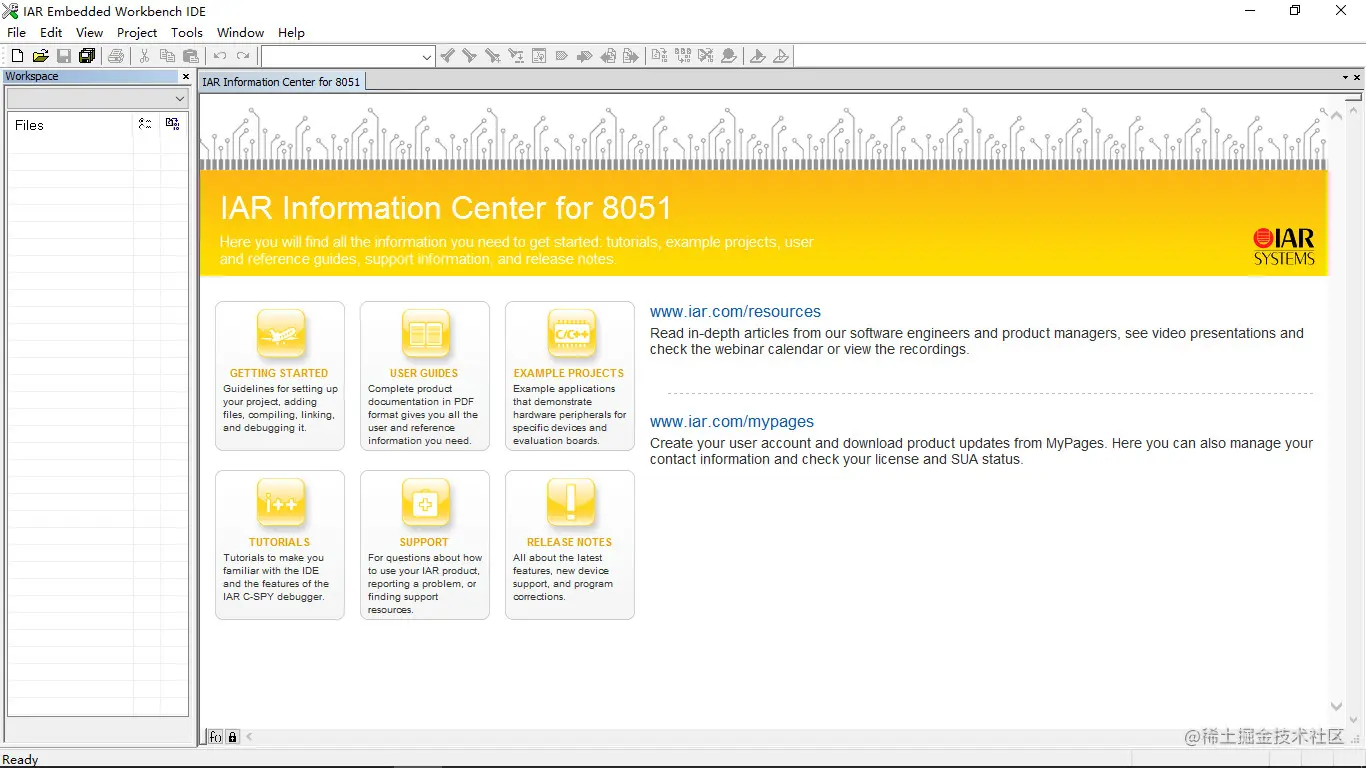
Task: Open the editor tab list dropdown arrow
Action: [1345, 78]
